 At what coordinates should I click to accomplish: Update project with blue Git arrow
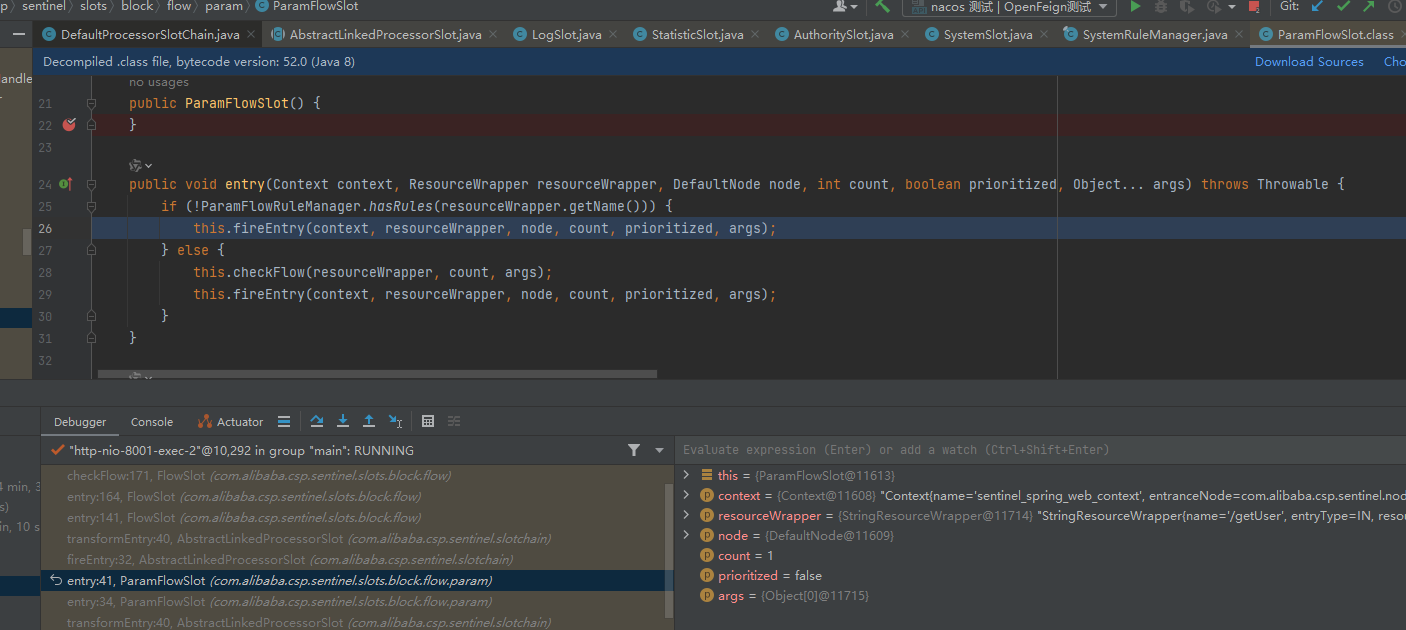1316,6
